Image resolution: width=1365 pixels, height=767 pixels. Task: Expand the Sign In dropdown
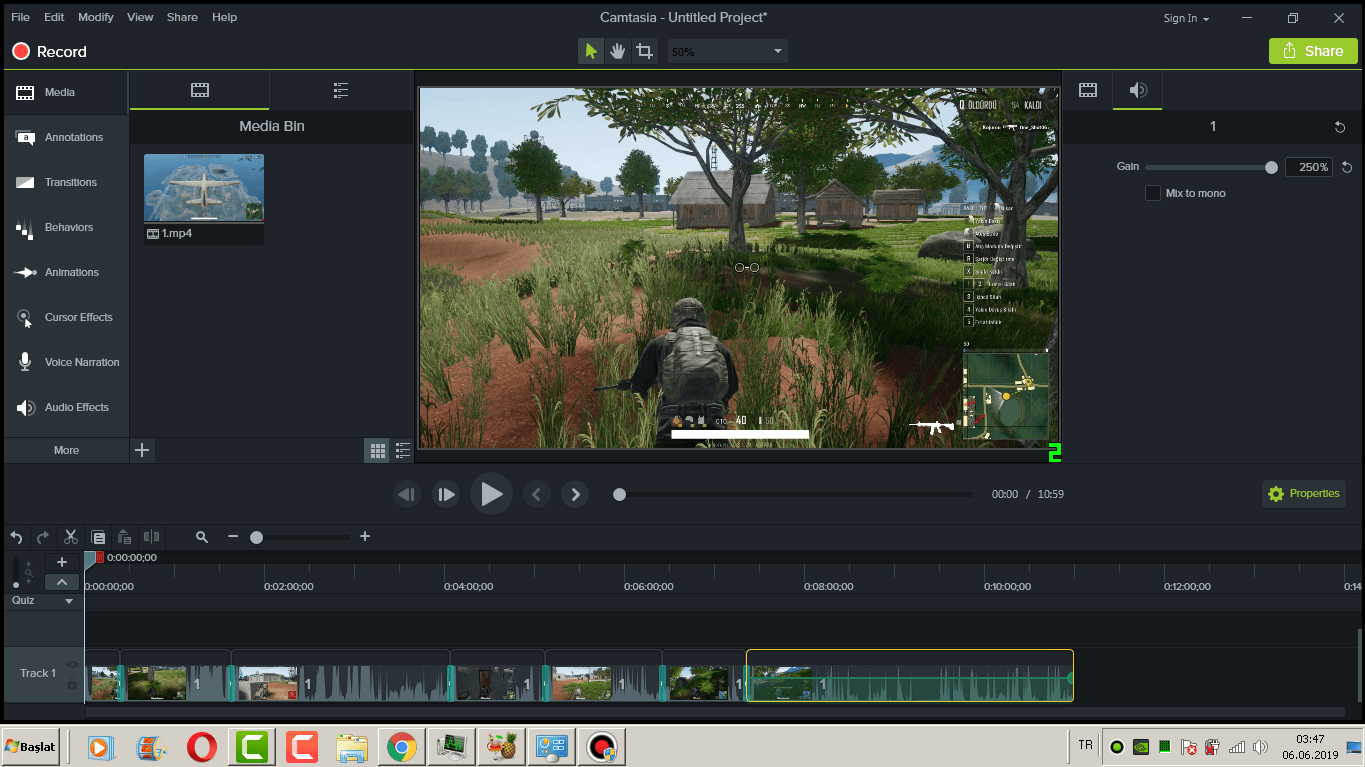1186,18
